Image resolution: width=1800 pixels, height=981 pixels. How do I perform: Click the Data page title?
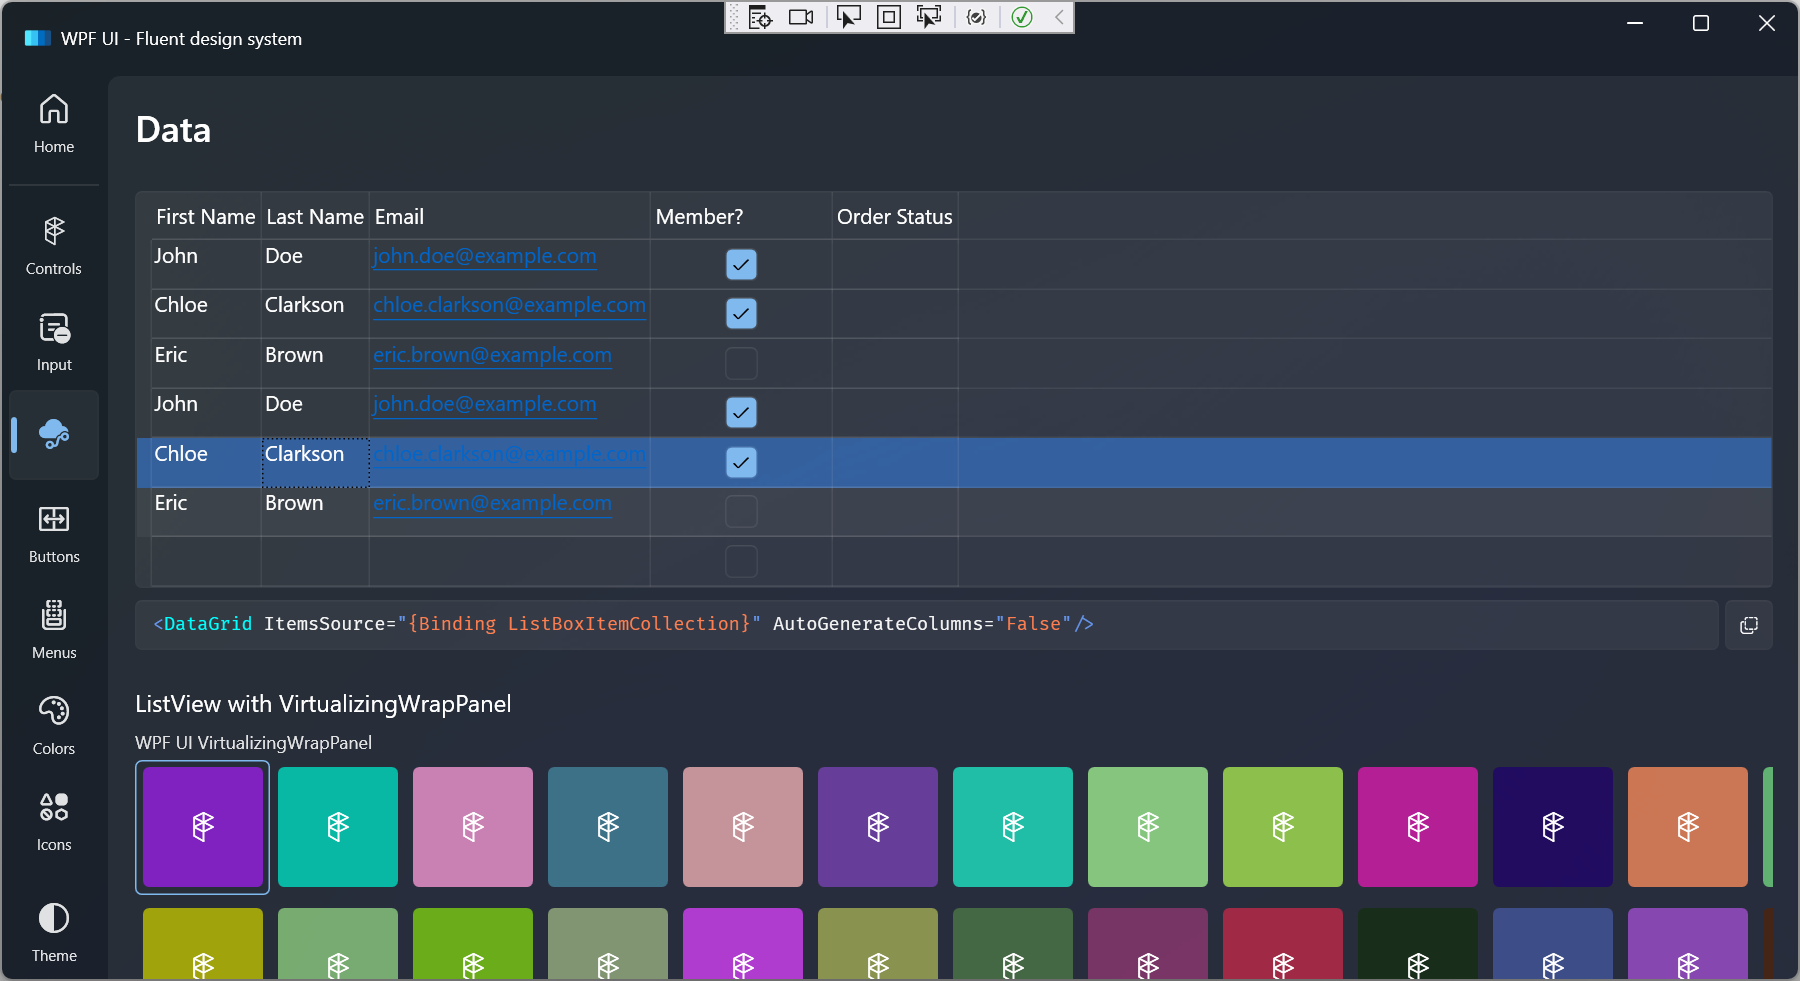click(x=173, y=130)
